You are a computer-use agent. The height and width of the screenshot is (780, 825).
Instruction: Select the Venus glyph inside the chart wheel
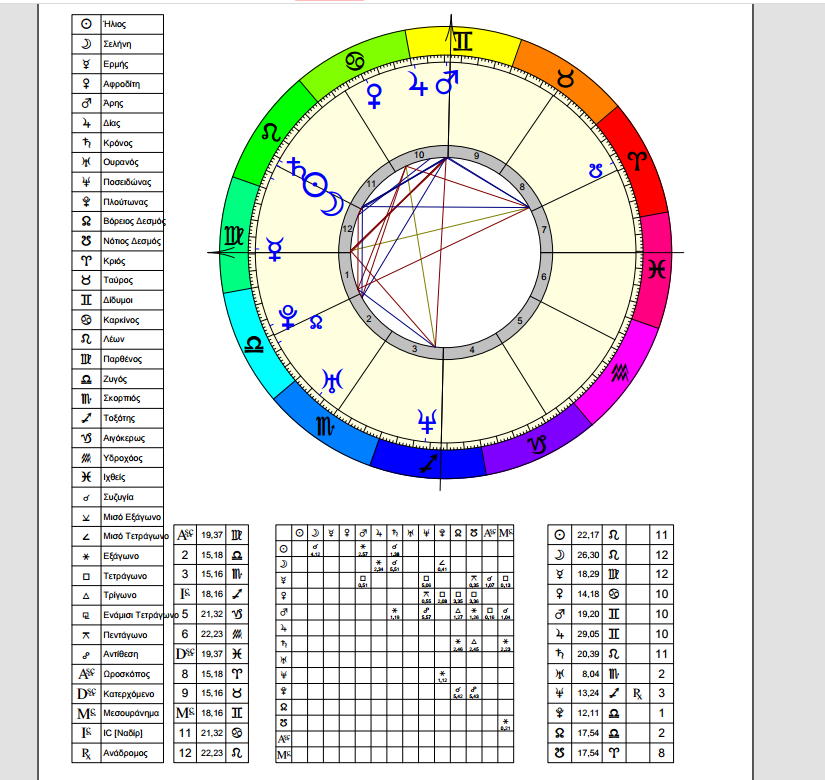[375, 95]
